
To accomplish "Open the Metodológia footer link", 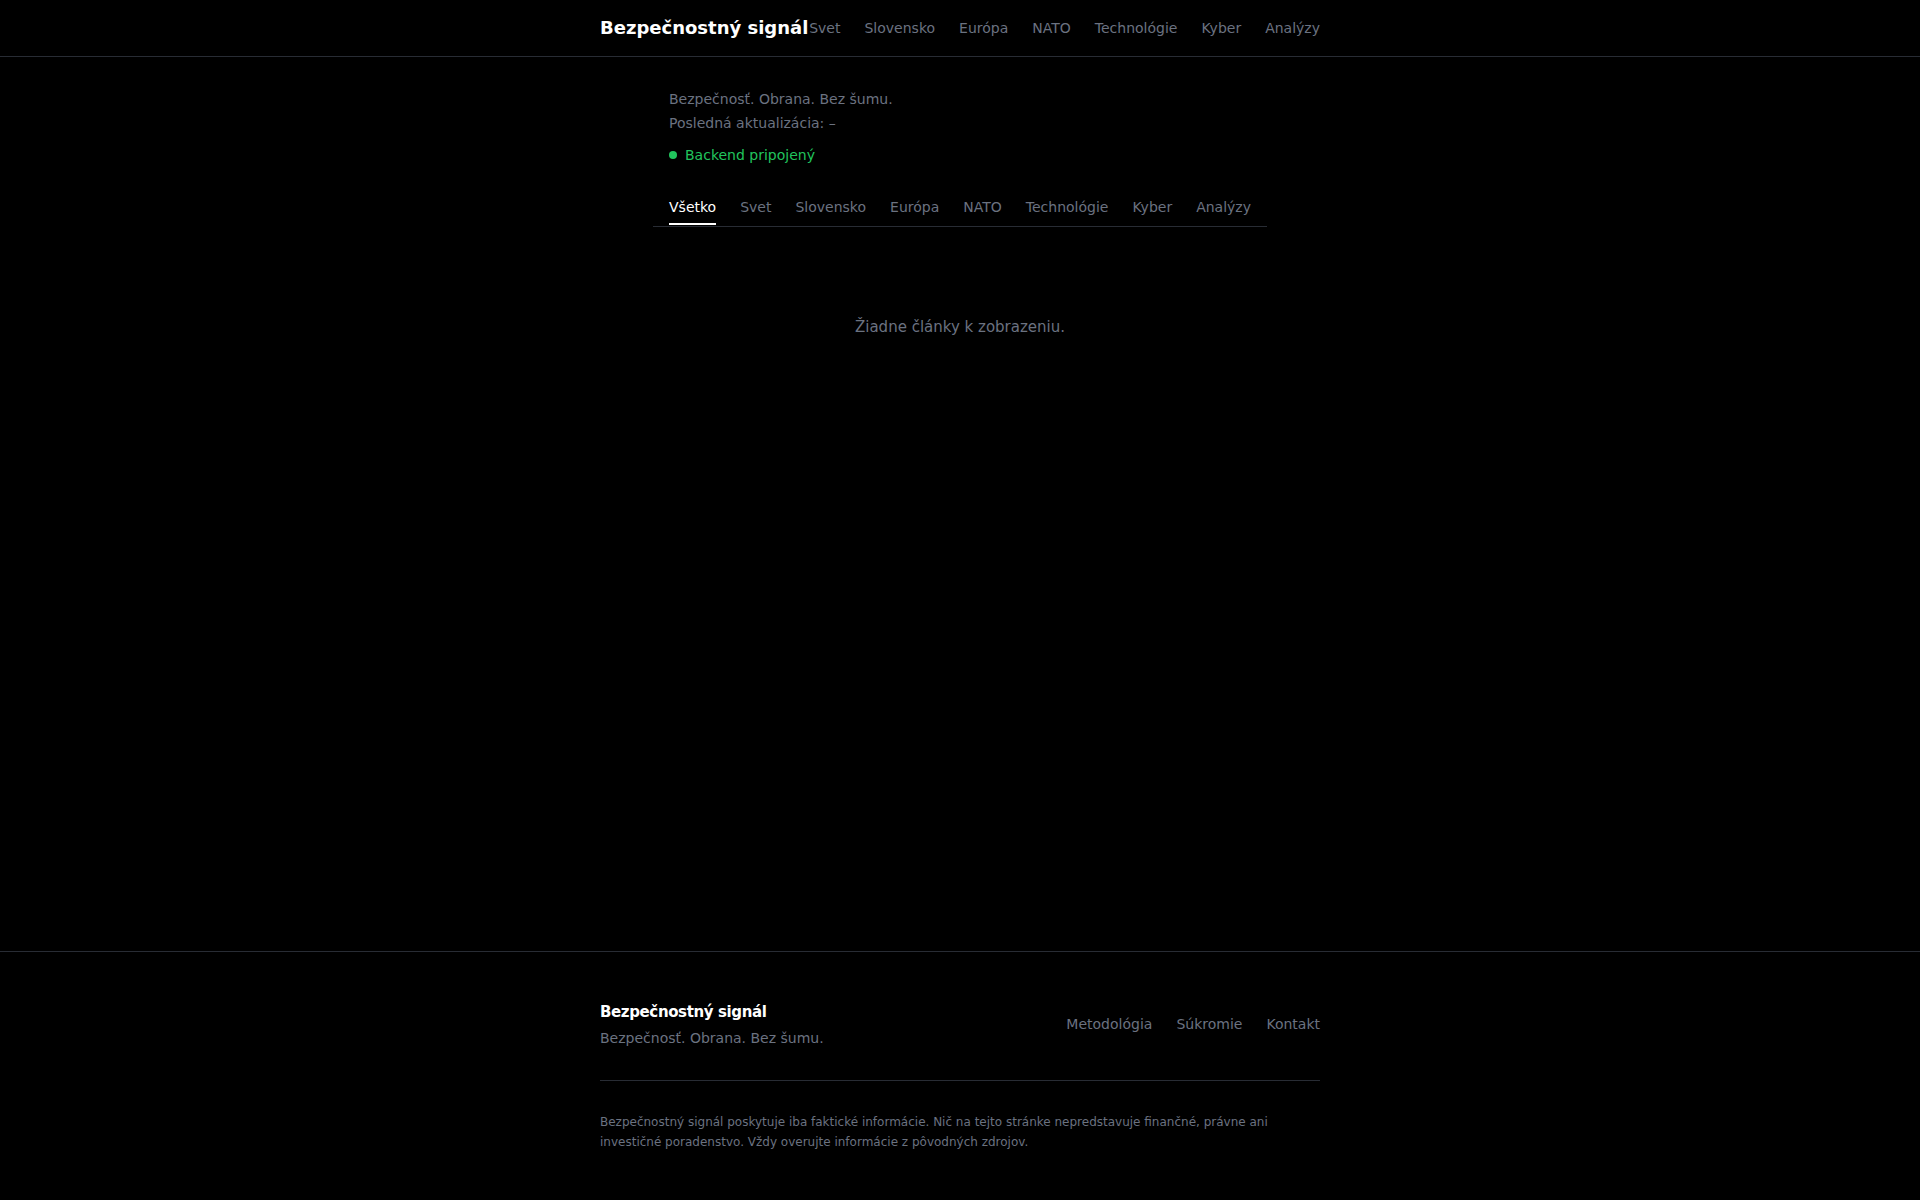I will pos(1108,1024).
